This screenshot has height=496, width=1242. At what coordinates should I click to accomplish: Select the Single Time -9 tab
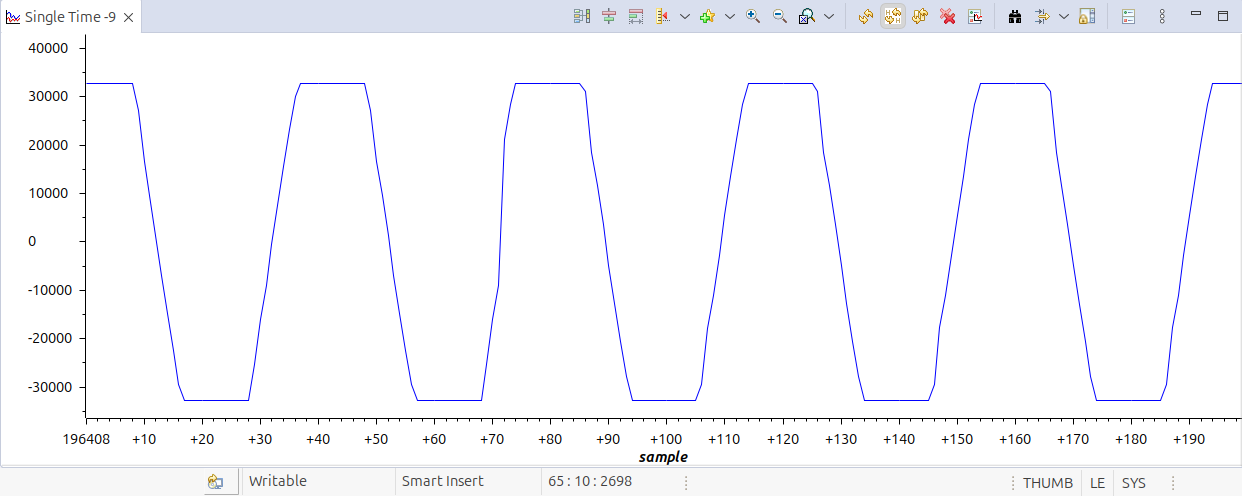(x=70, y=17)
